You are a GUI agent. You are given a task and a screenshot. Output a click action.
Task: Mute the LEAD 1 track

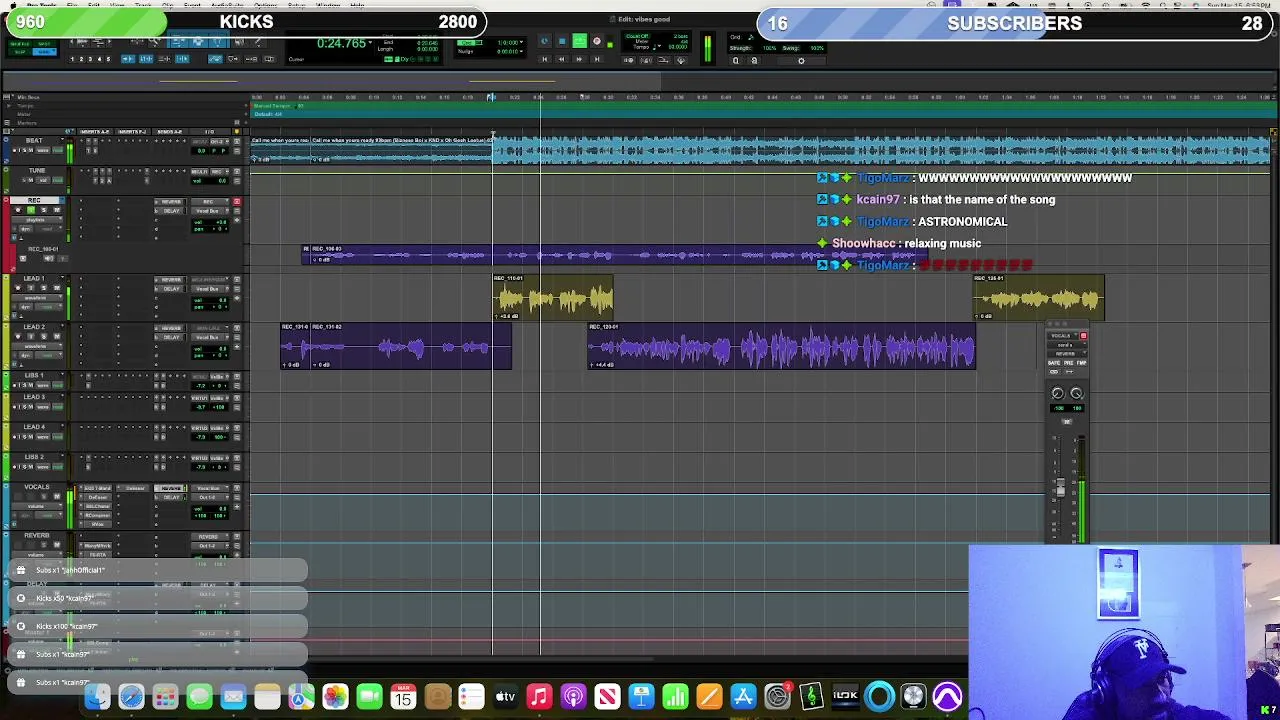click(57, 288)
